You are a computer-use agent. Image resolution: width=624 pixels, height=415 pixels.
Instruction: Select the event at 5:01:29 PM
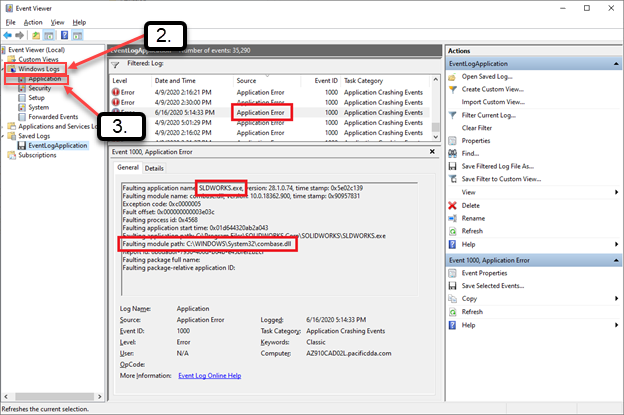(270, 123)
